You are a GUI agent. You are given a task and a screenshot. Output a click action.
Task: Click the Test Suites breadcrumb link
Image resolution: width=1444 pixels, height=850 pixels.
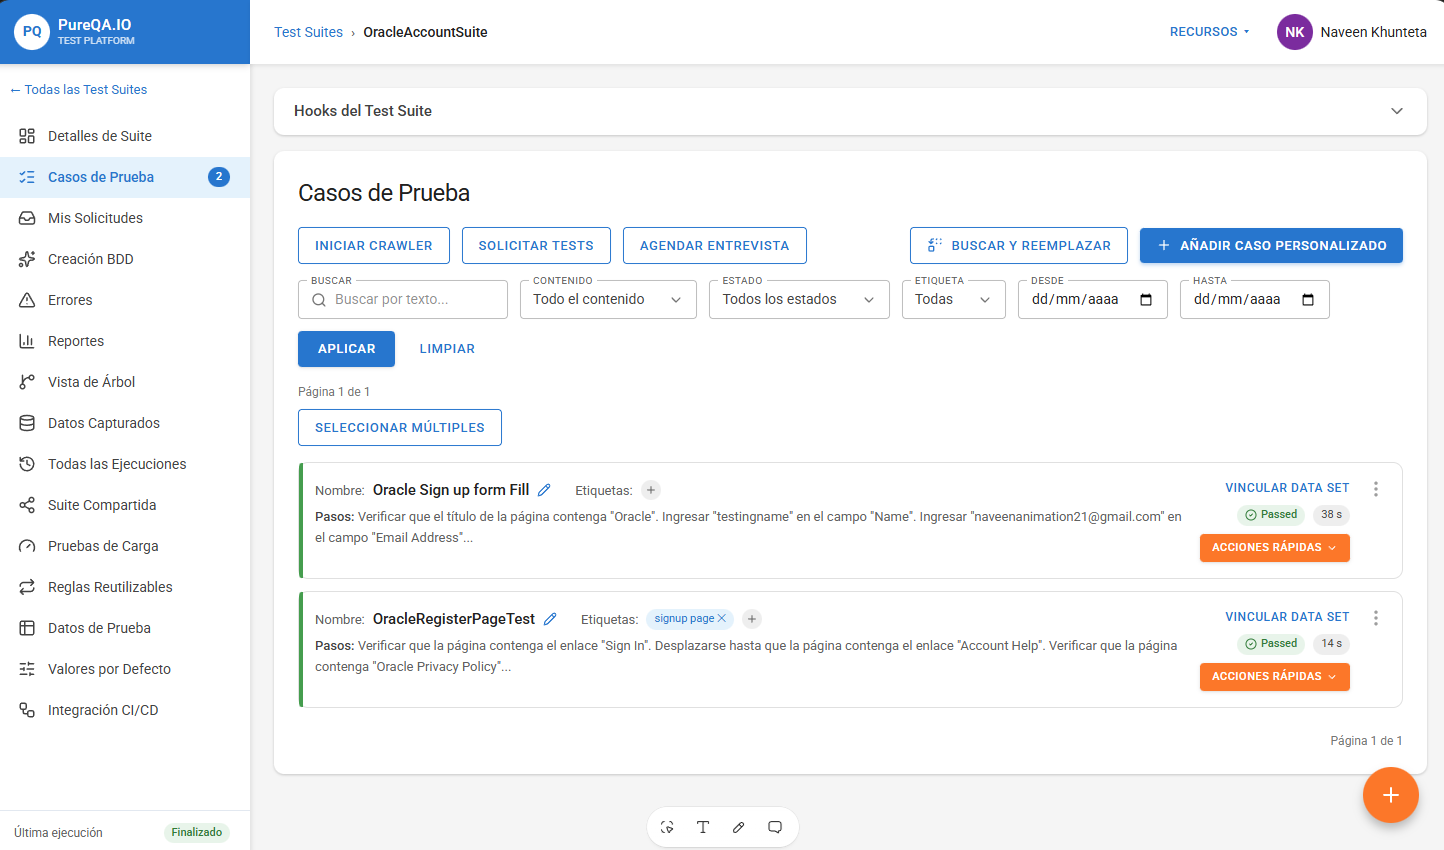pyautogui.click(x=308, y=32)
